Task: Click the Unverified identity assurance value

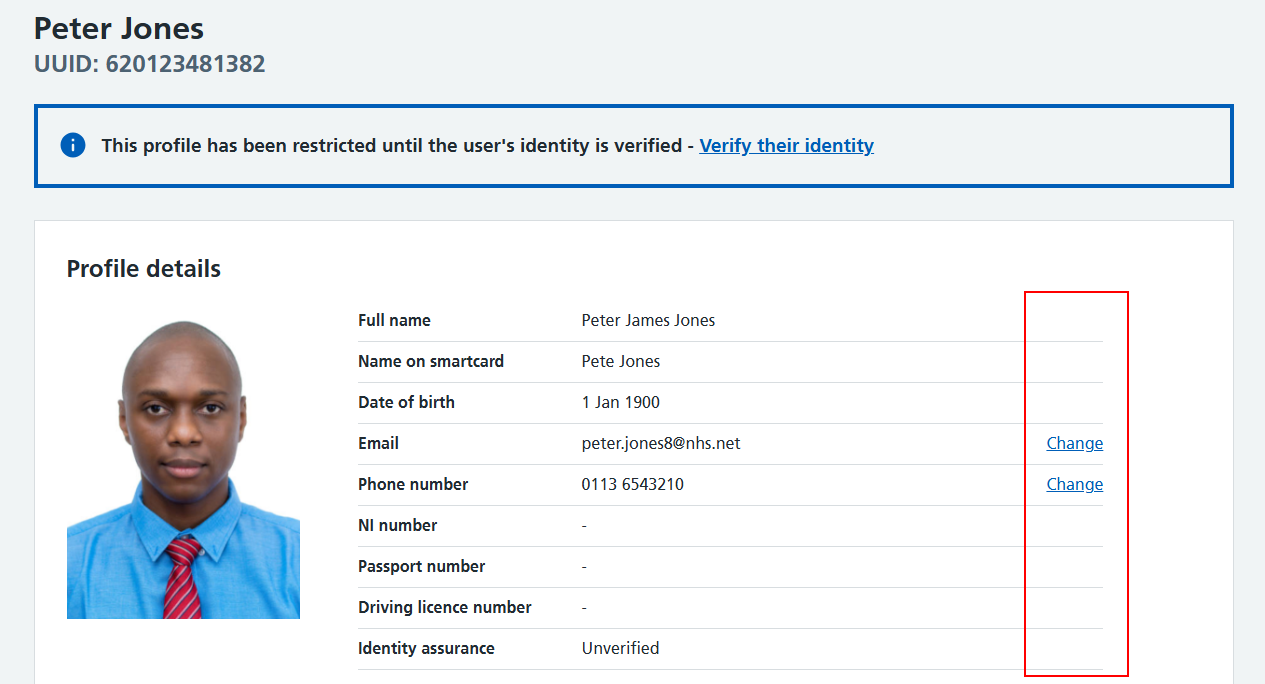Action: click(x=620, y=648)
